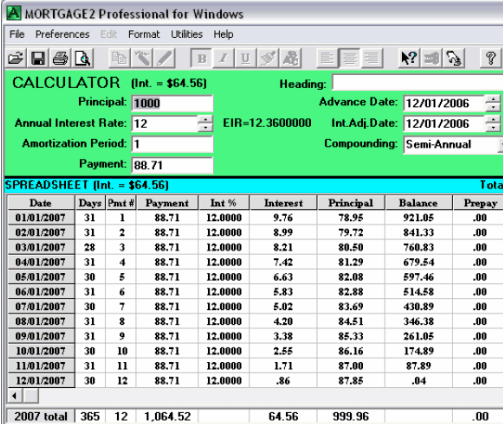Decrease Annual Interest Rate with down arrow
503x424 pixels.
pyautogui.click(x=205, y=128)
